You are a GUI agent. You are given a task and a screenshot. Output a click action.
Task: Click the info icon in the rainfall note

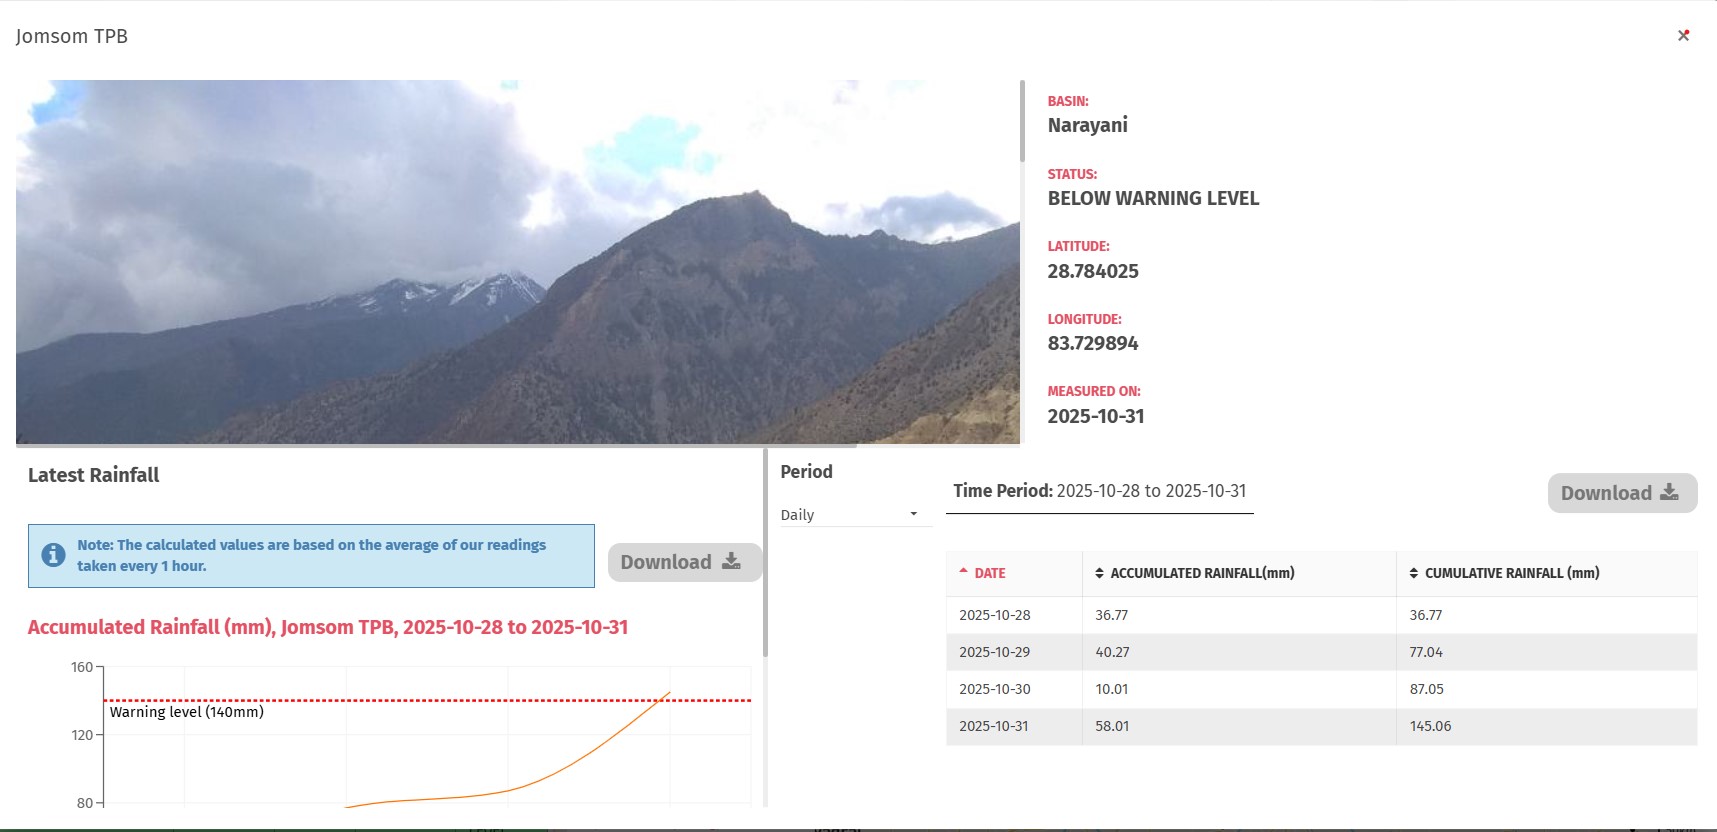(54, 555)
